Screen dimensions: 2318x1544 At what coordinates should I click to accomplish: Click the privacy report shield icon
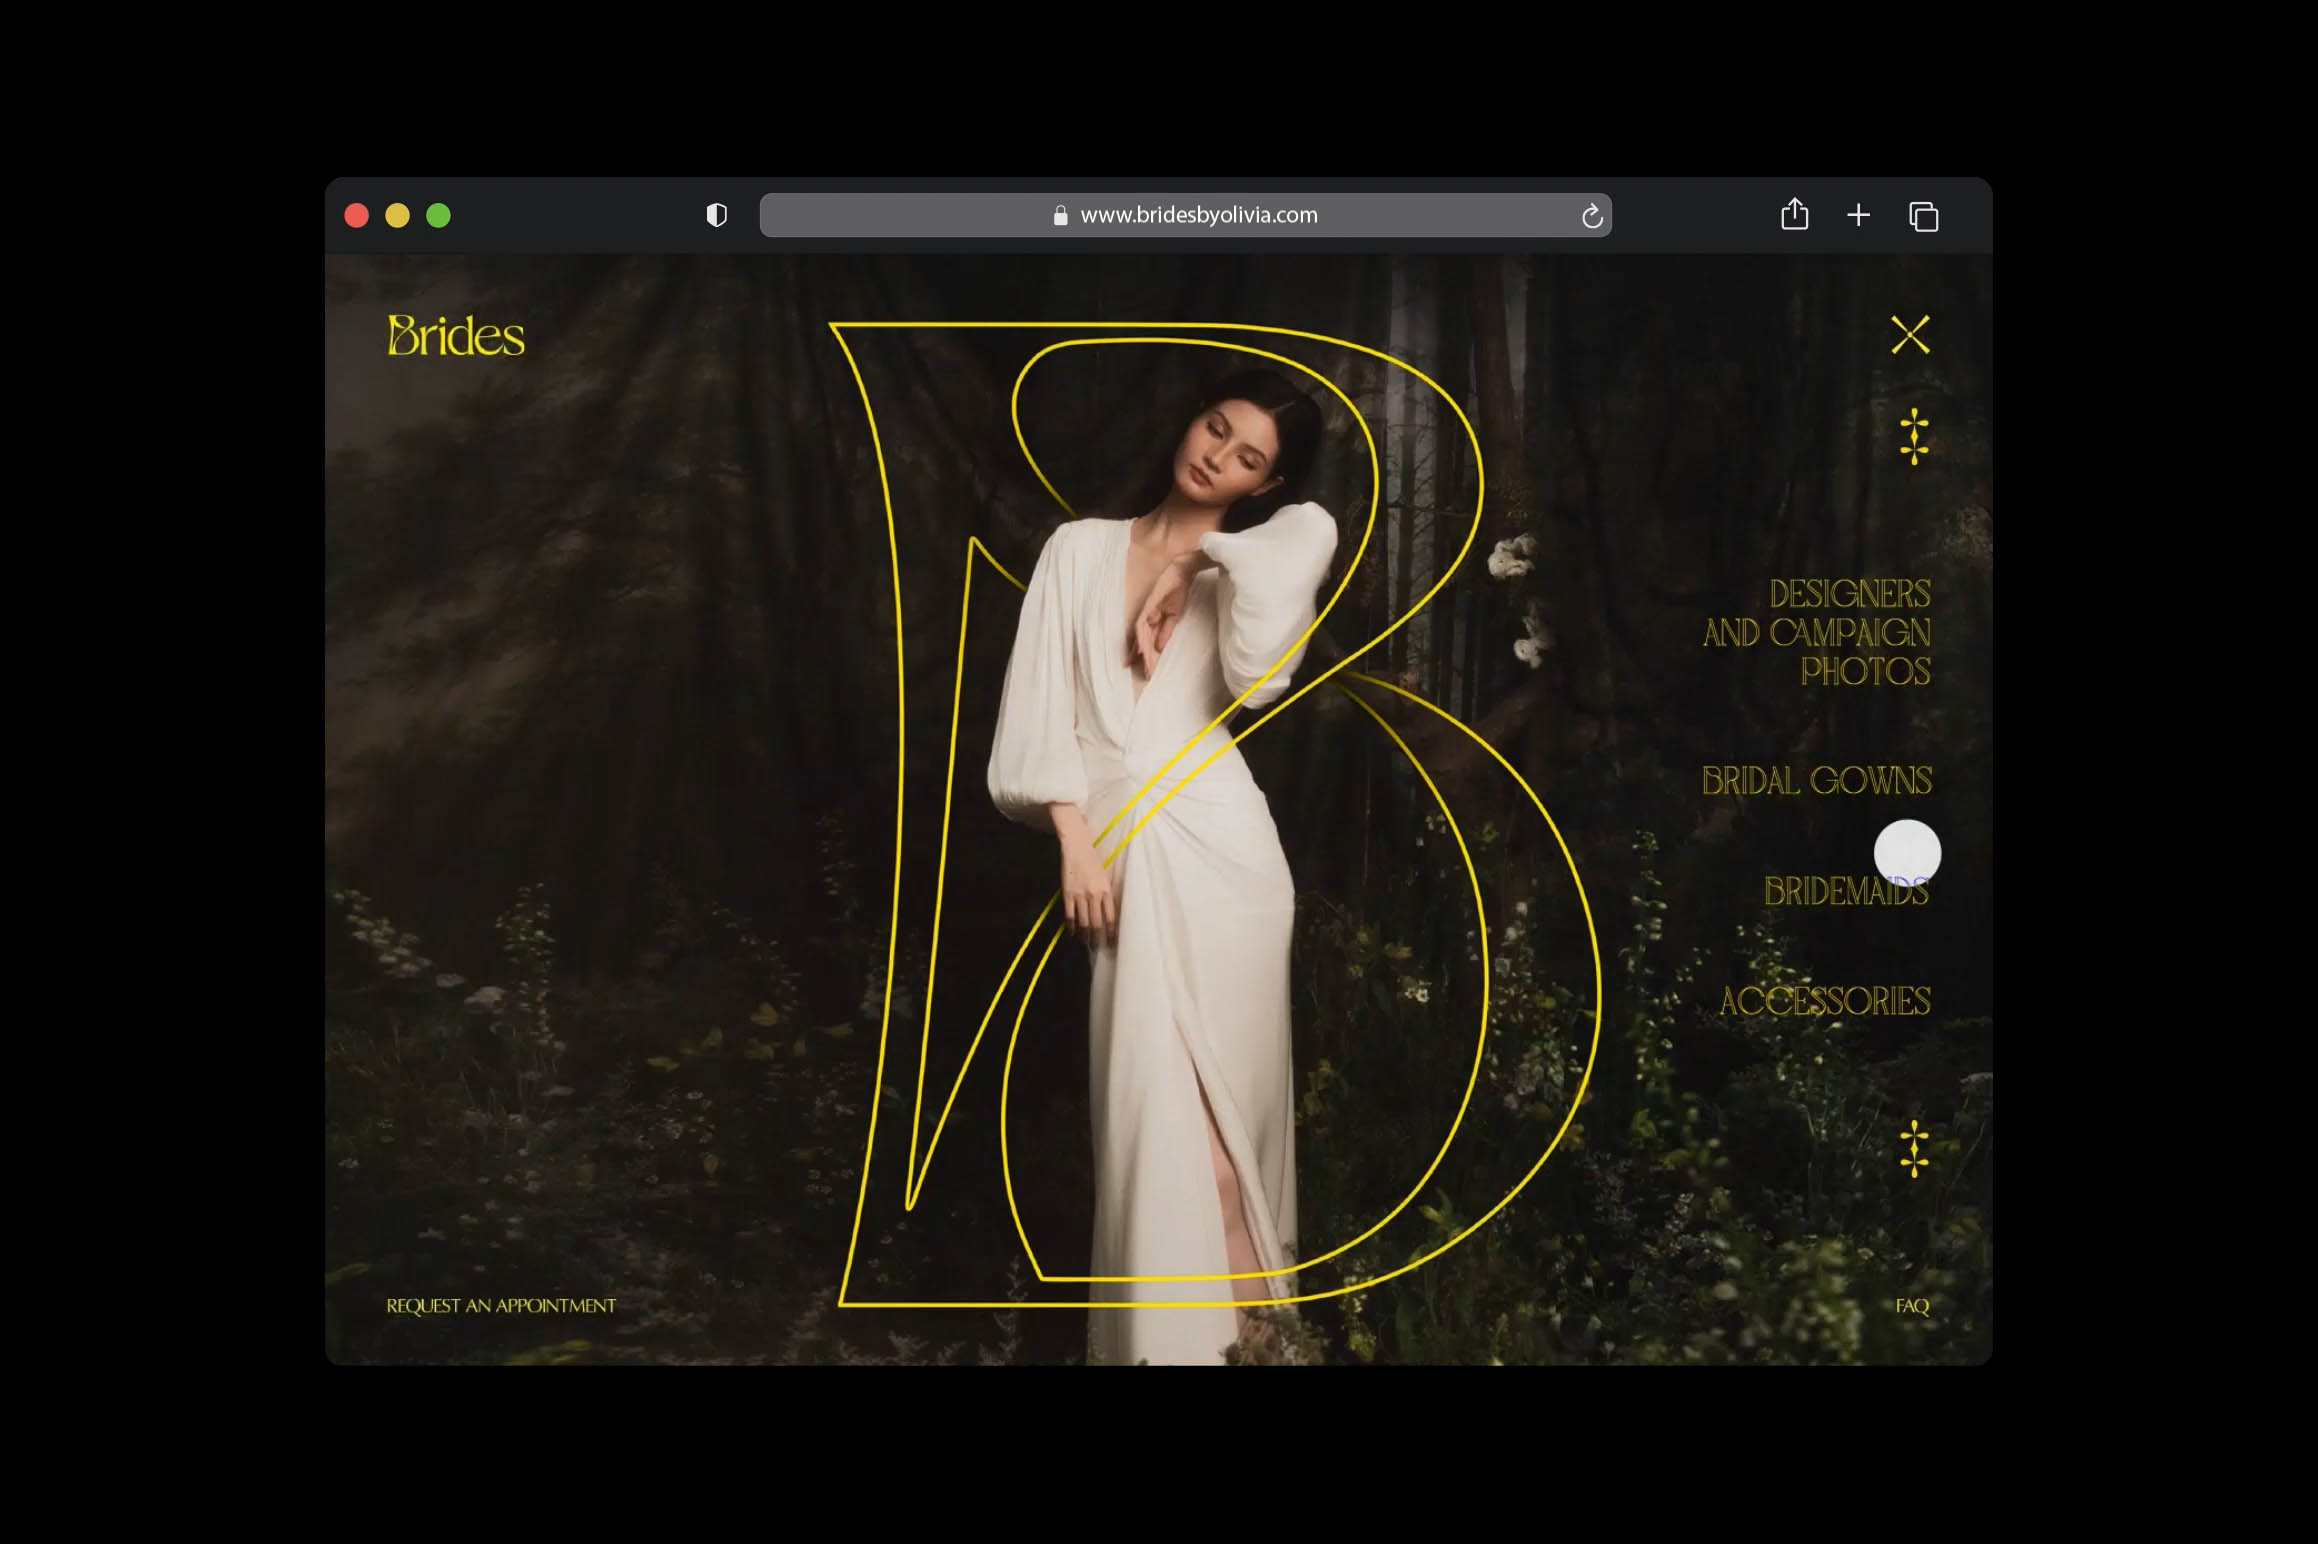(x=716, y=215)
